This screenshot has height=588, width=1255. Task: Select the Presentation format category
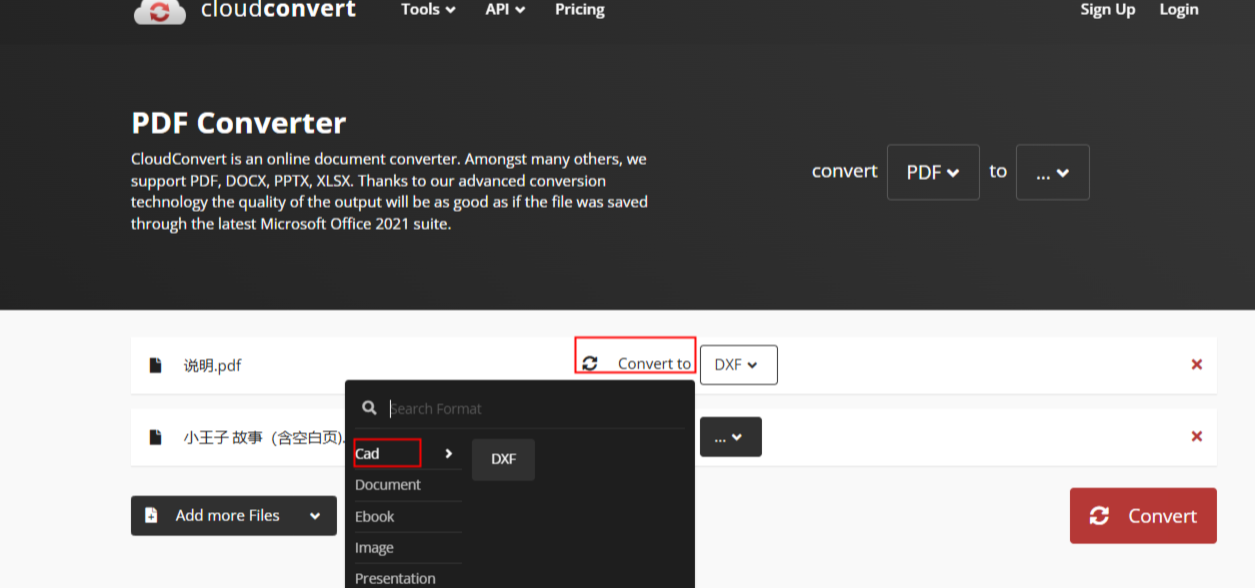[395, 579]
